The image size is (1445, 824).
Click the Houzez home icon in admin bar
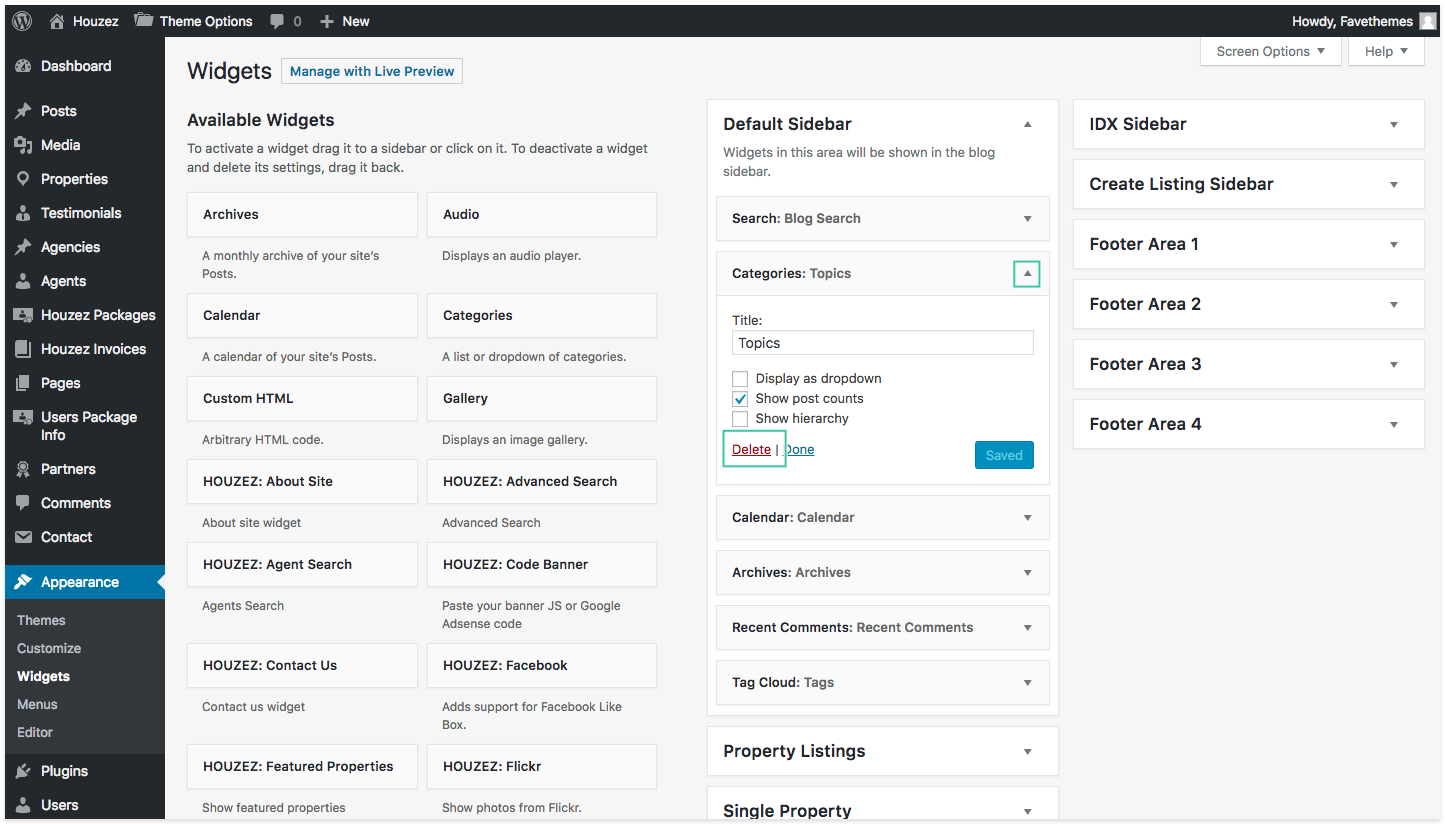[x=57, y=21]
